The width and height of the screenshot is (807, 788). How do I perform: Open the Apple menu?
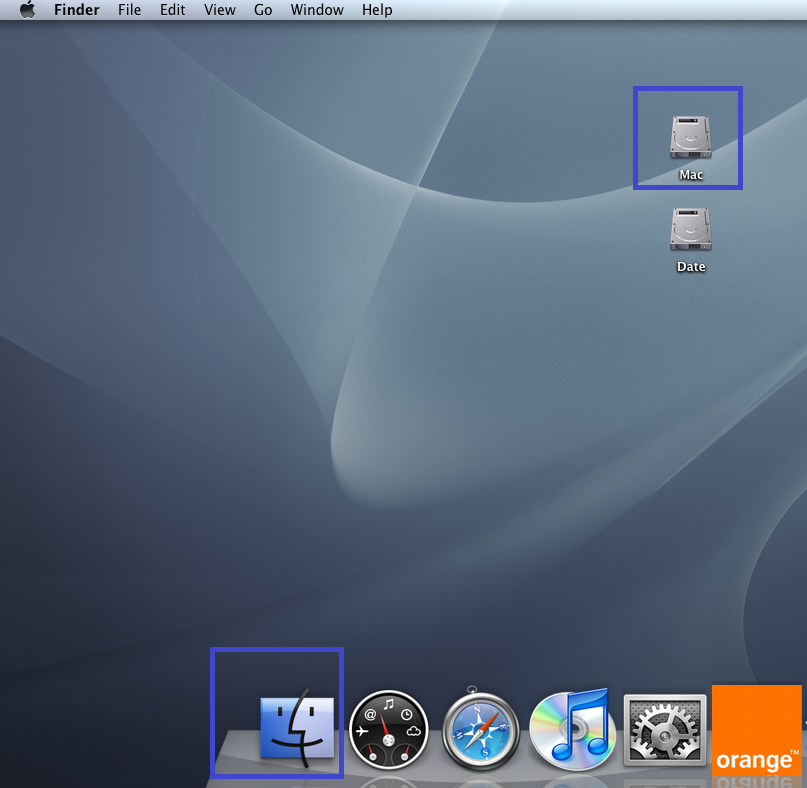coord(28,9)
